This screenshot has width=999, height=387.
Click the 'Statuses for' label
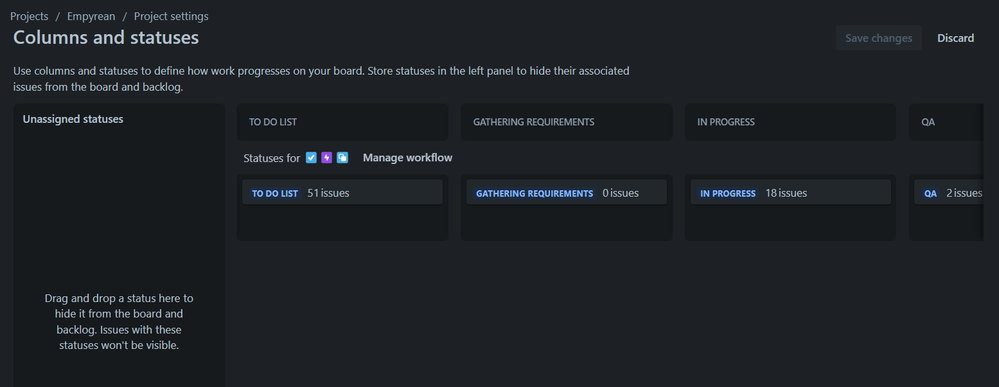(271, 158)
